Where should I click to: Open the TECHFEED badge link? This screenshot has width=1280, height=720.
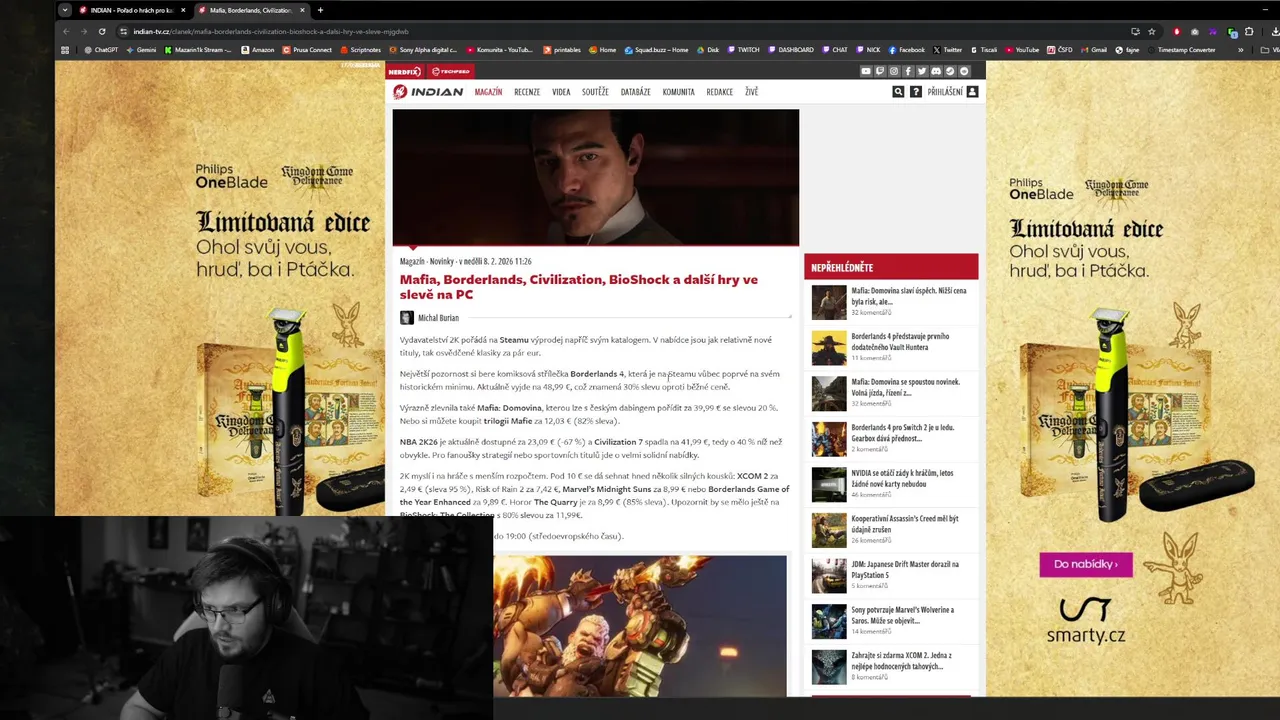click(x=450, y=71)
